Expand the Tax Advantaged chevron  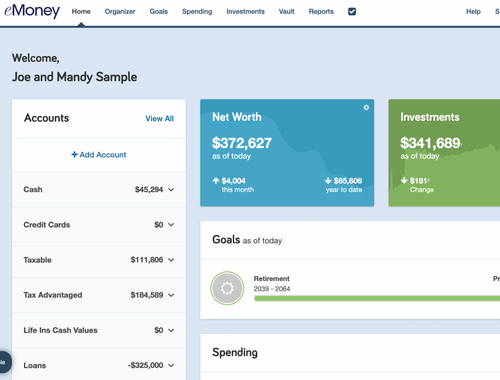tap(171, 295)
